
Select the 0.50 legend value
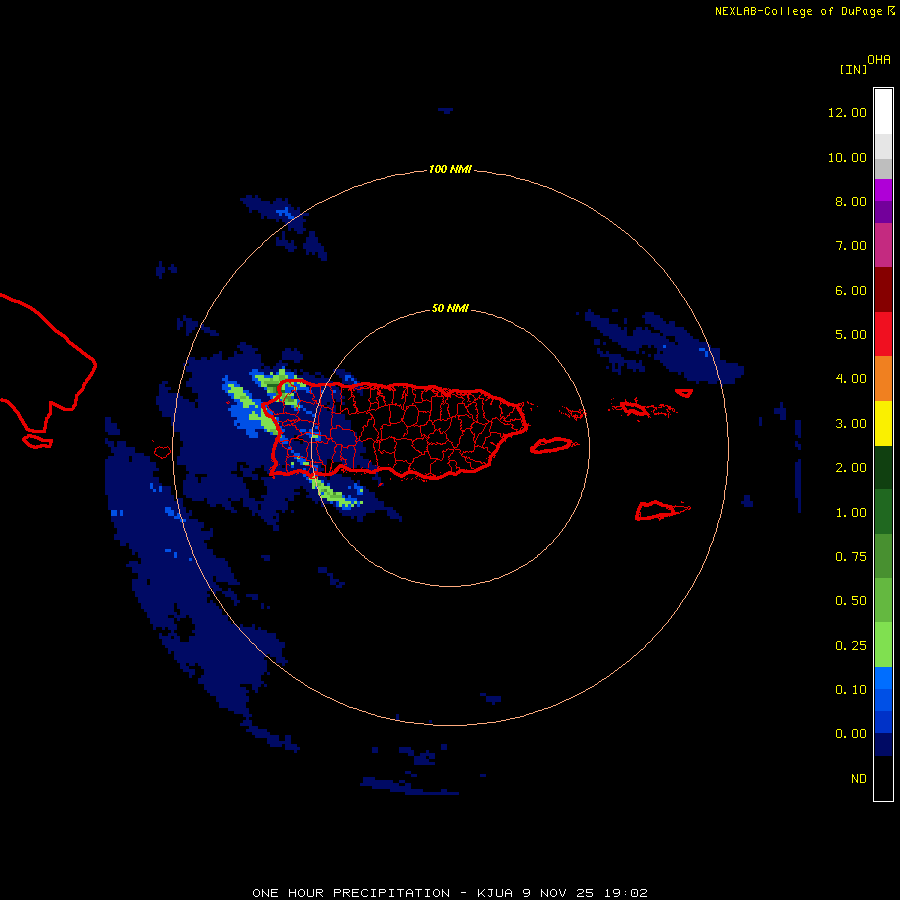(x=851, y=601)
